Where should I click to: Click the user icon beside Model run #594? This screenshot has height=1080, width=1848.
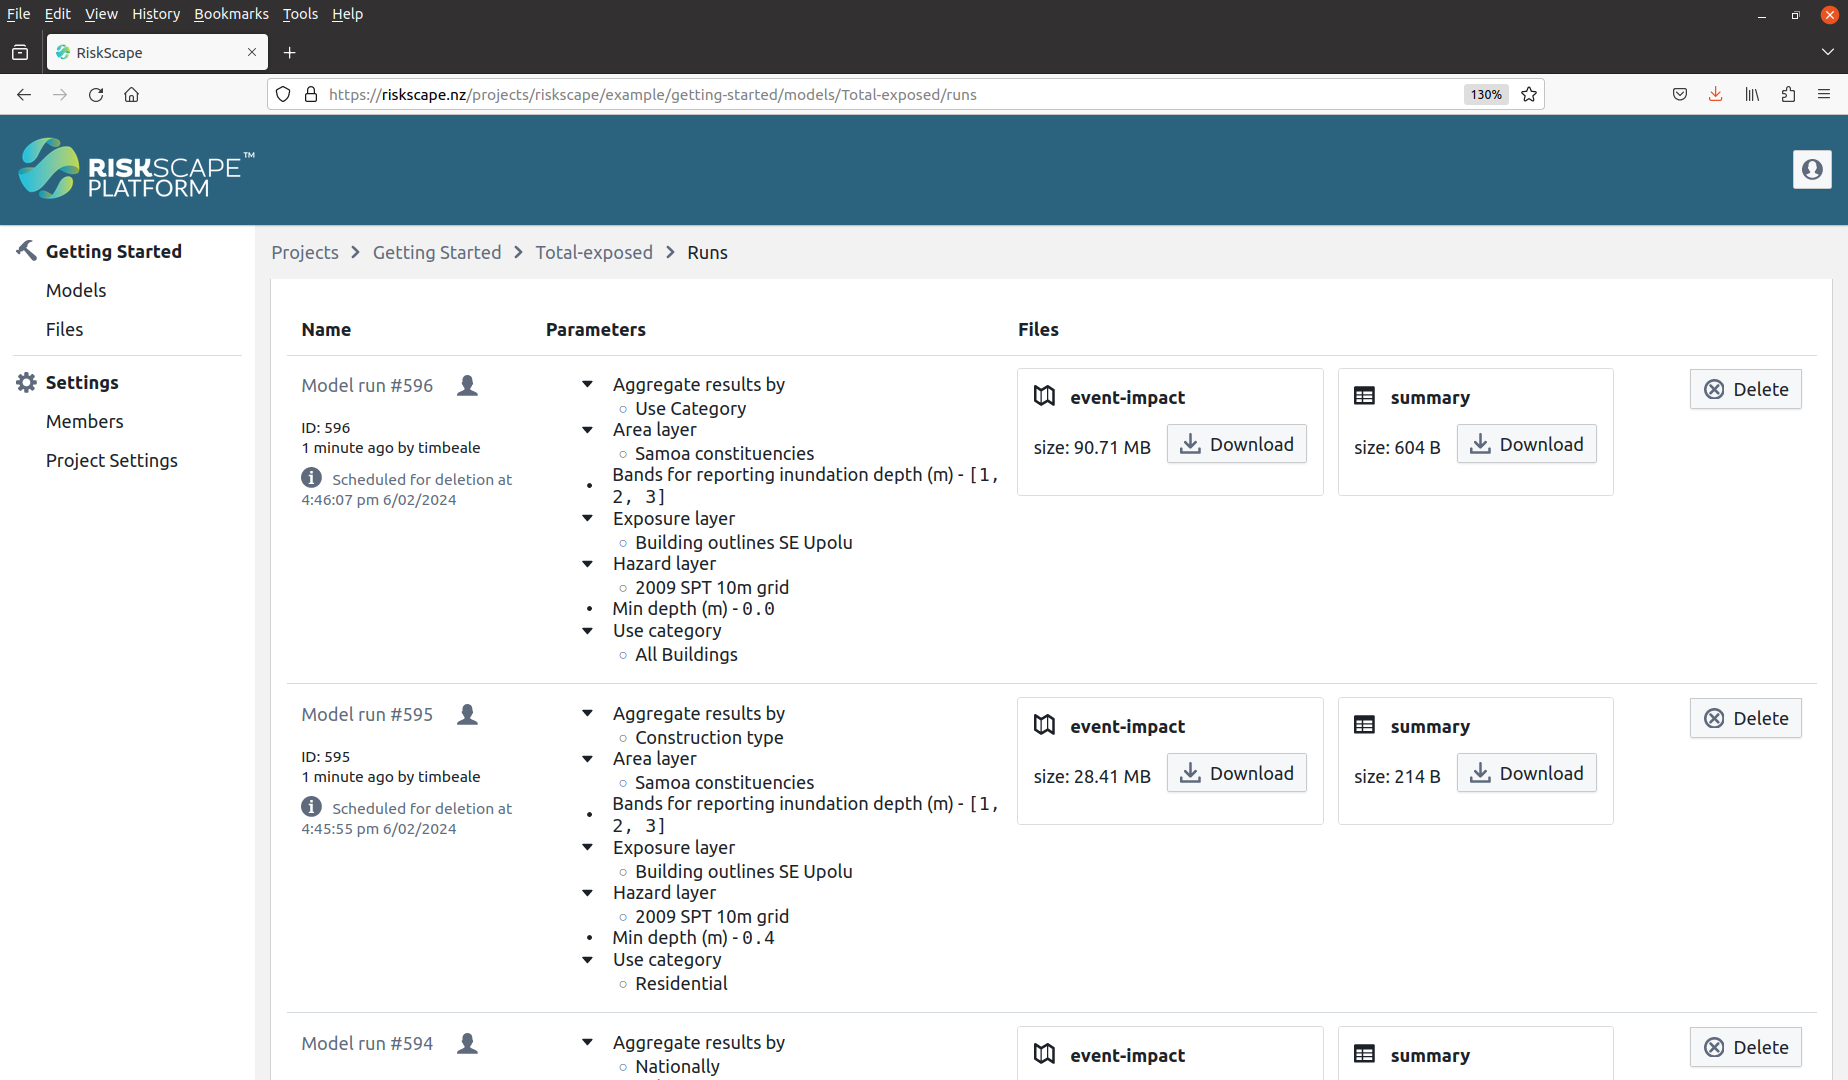[x=467, y=1044]
